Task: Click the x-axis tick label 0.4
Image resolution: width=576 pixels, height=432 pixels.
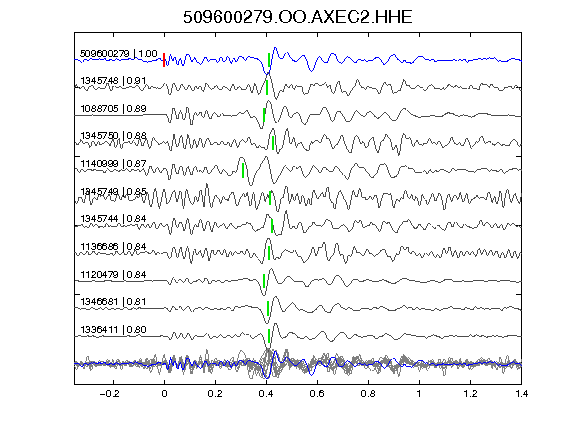Action: (x=266, y=394)
